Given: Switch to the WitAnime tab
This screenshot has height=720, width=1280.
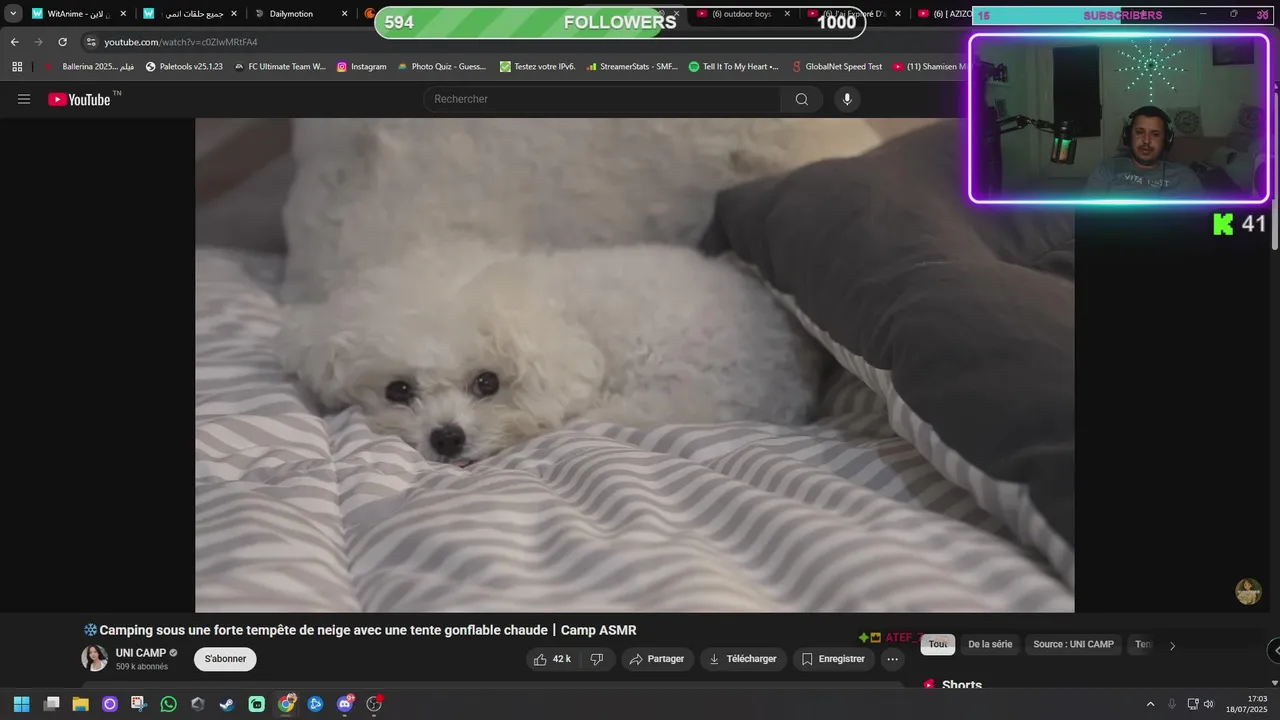Looking at the screenshot, I should (x=77, y=14).
